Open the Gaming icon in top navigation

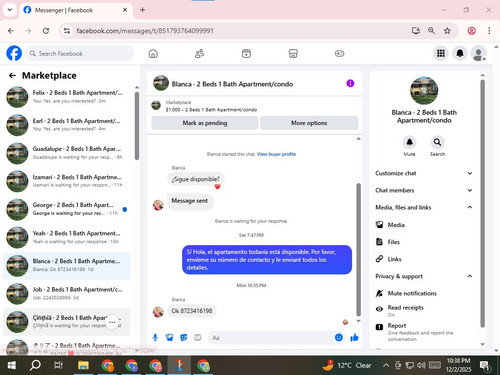pos(339,53)
